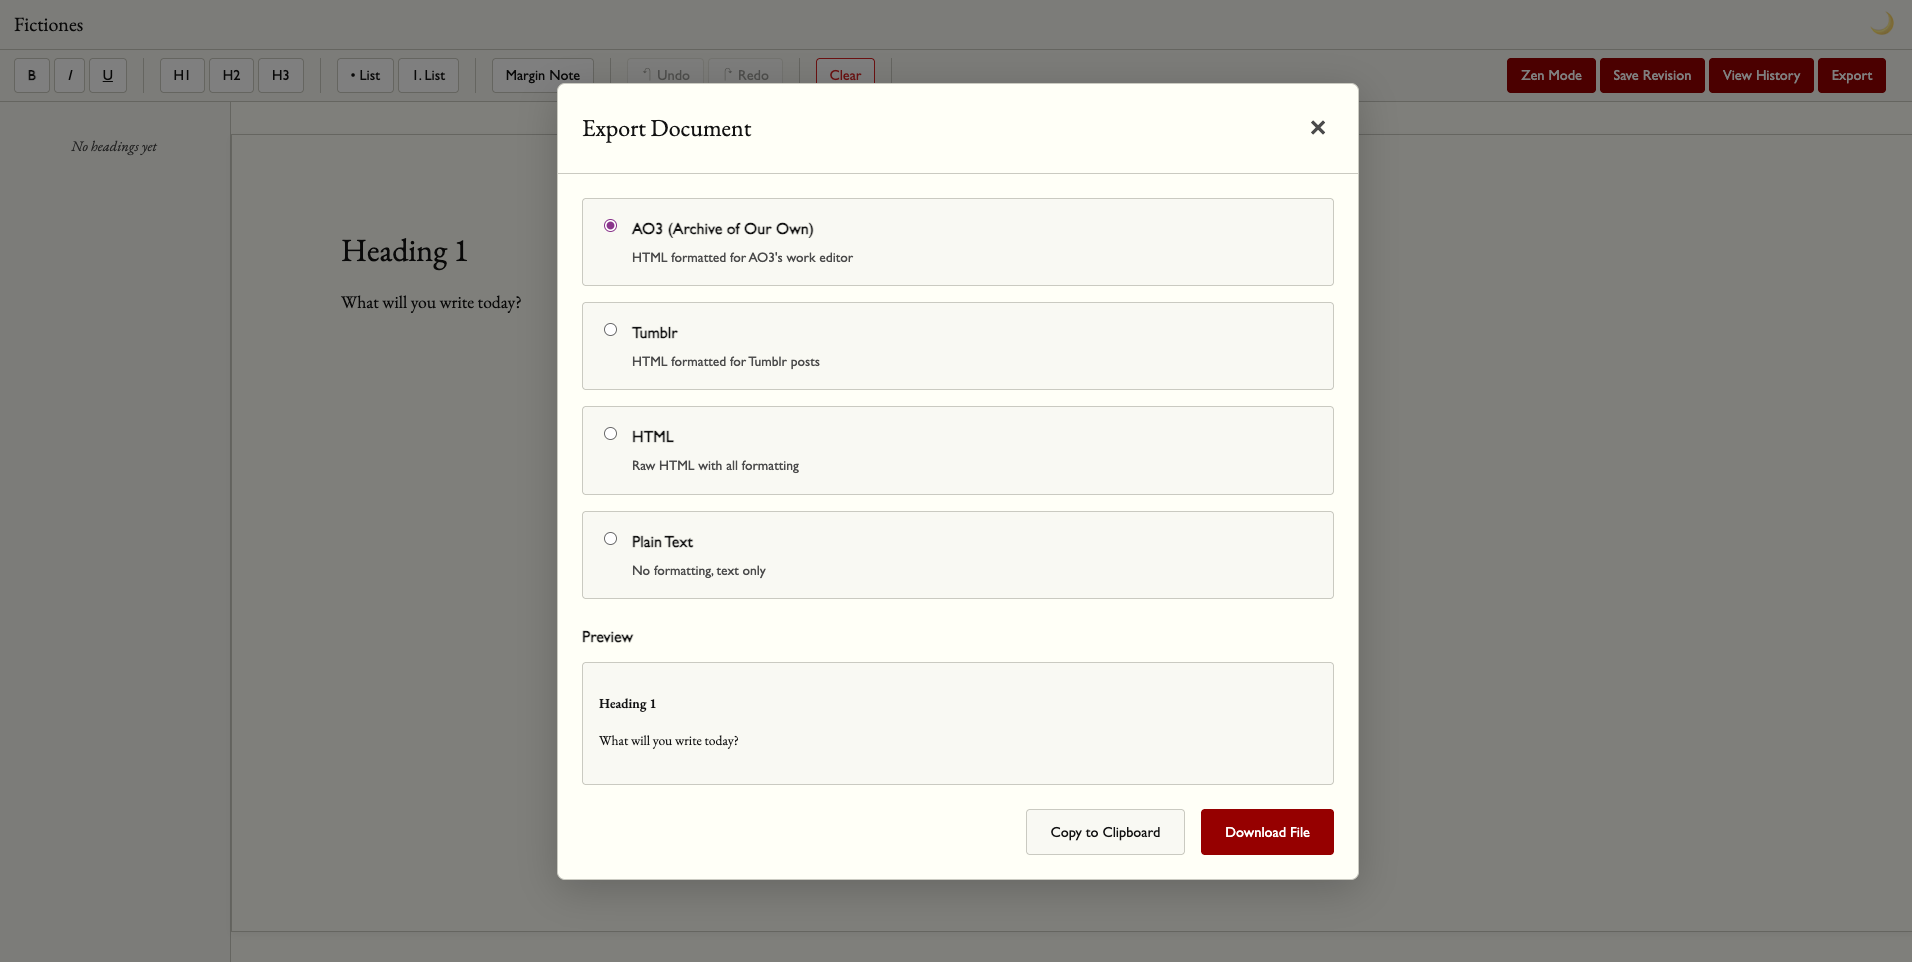Click the red Clear button
The image size is (1912, 962).
click(845, 75)
